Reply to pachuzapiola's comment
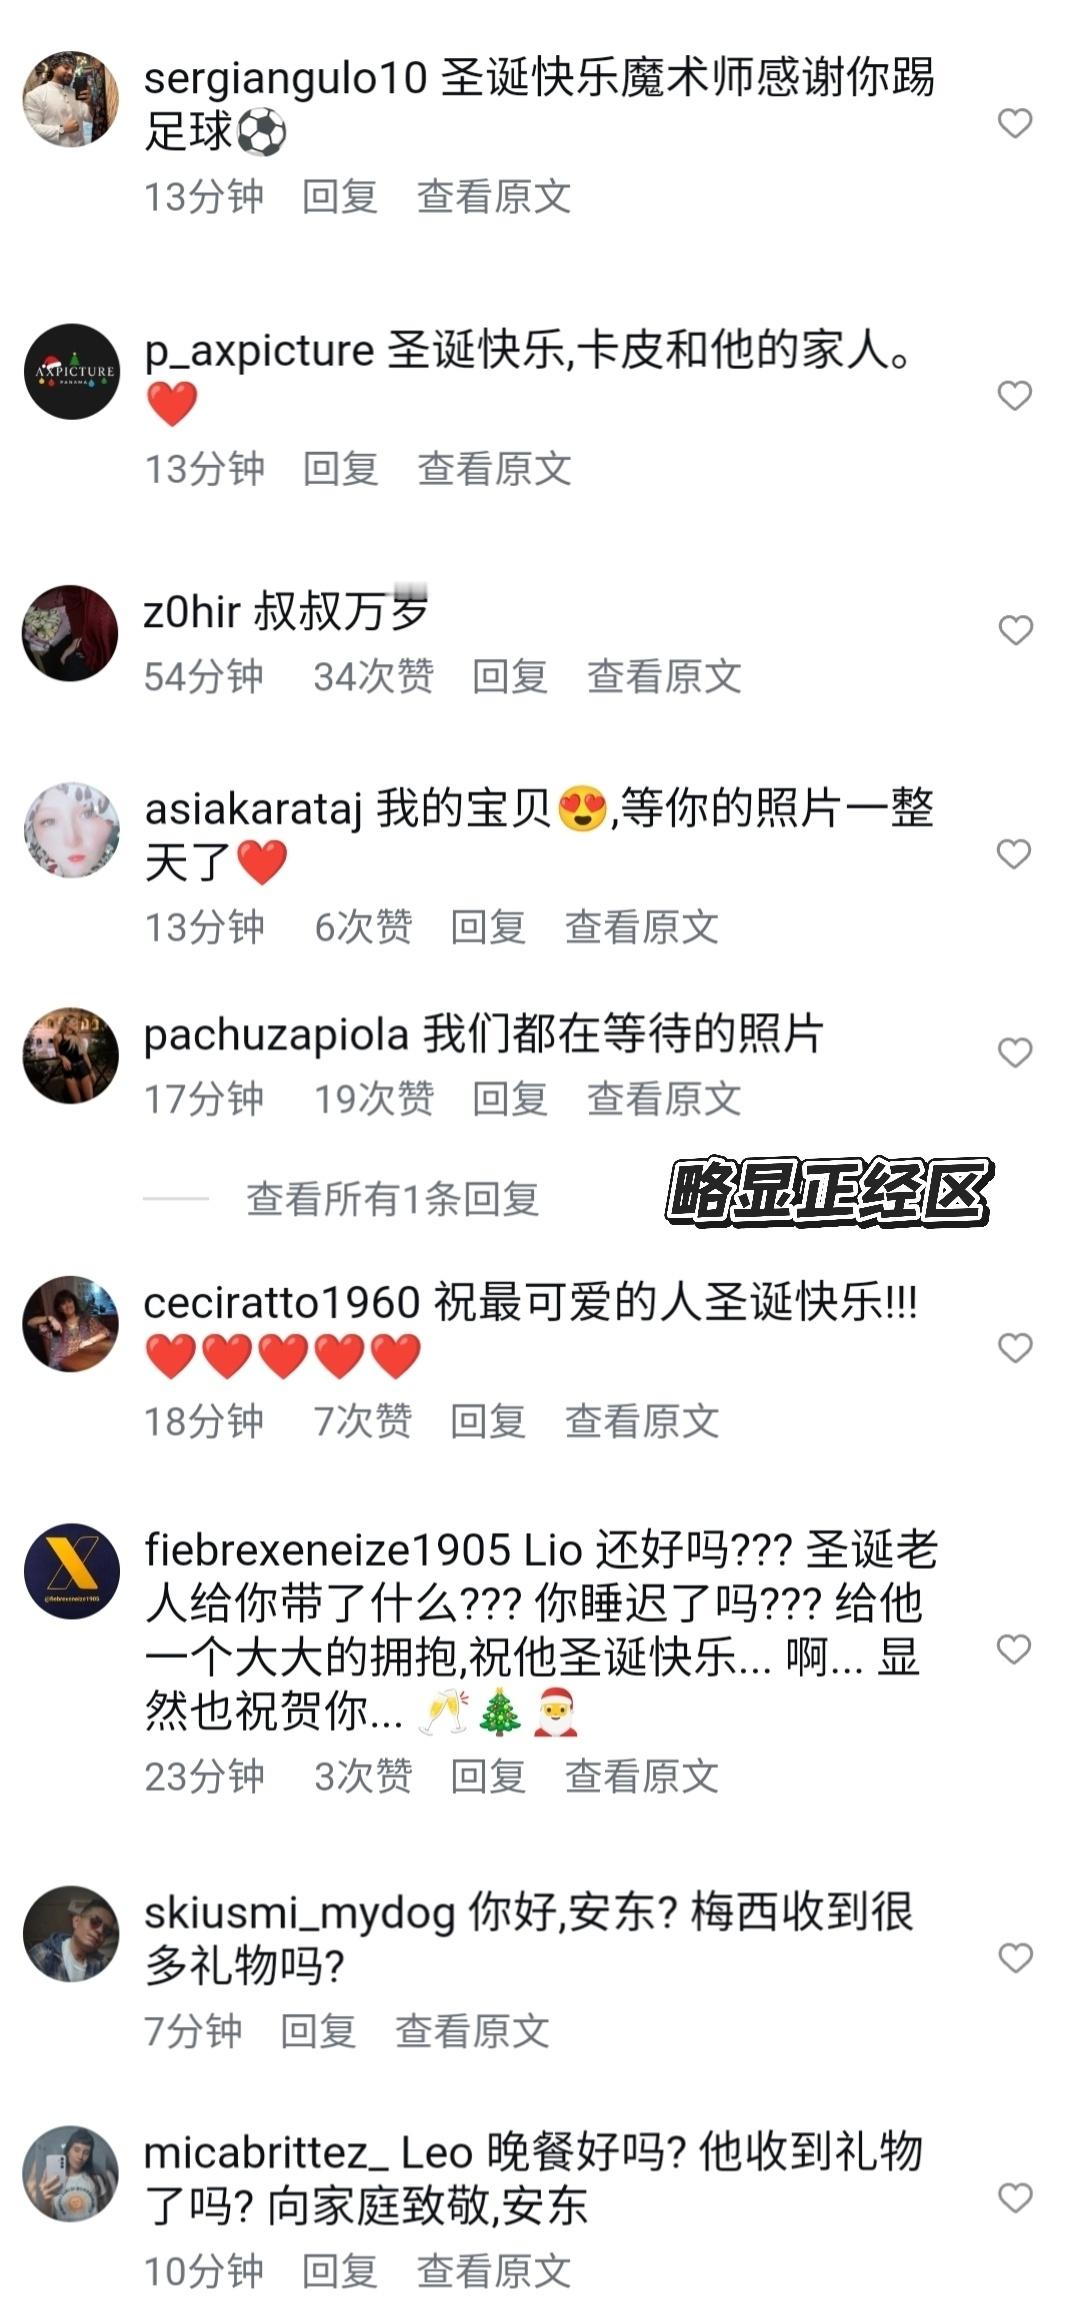This screenshot has height=2322, width=1080. tap(510, 1099)
